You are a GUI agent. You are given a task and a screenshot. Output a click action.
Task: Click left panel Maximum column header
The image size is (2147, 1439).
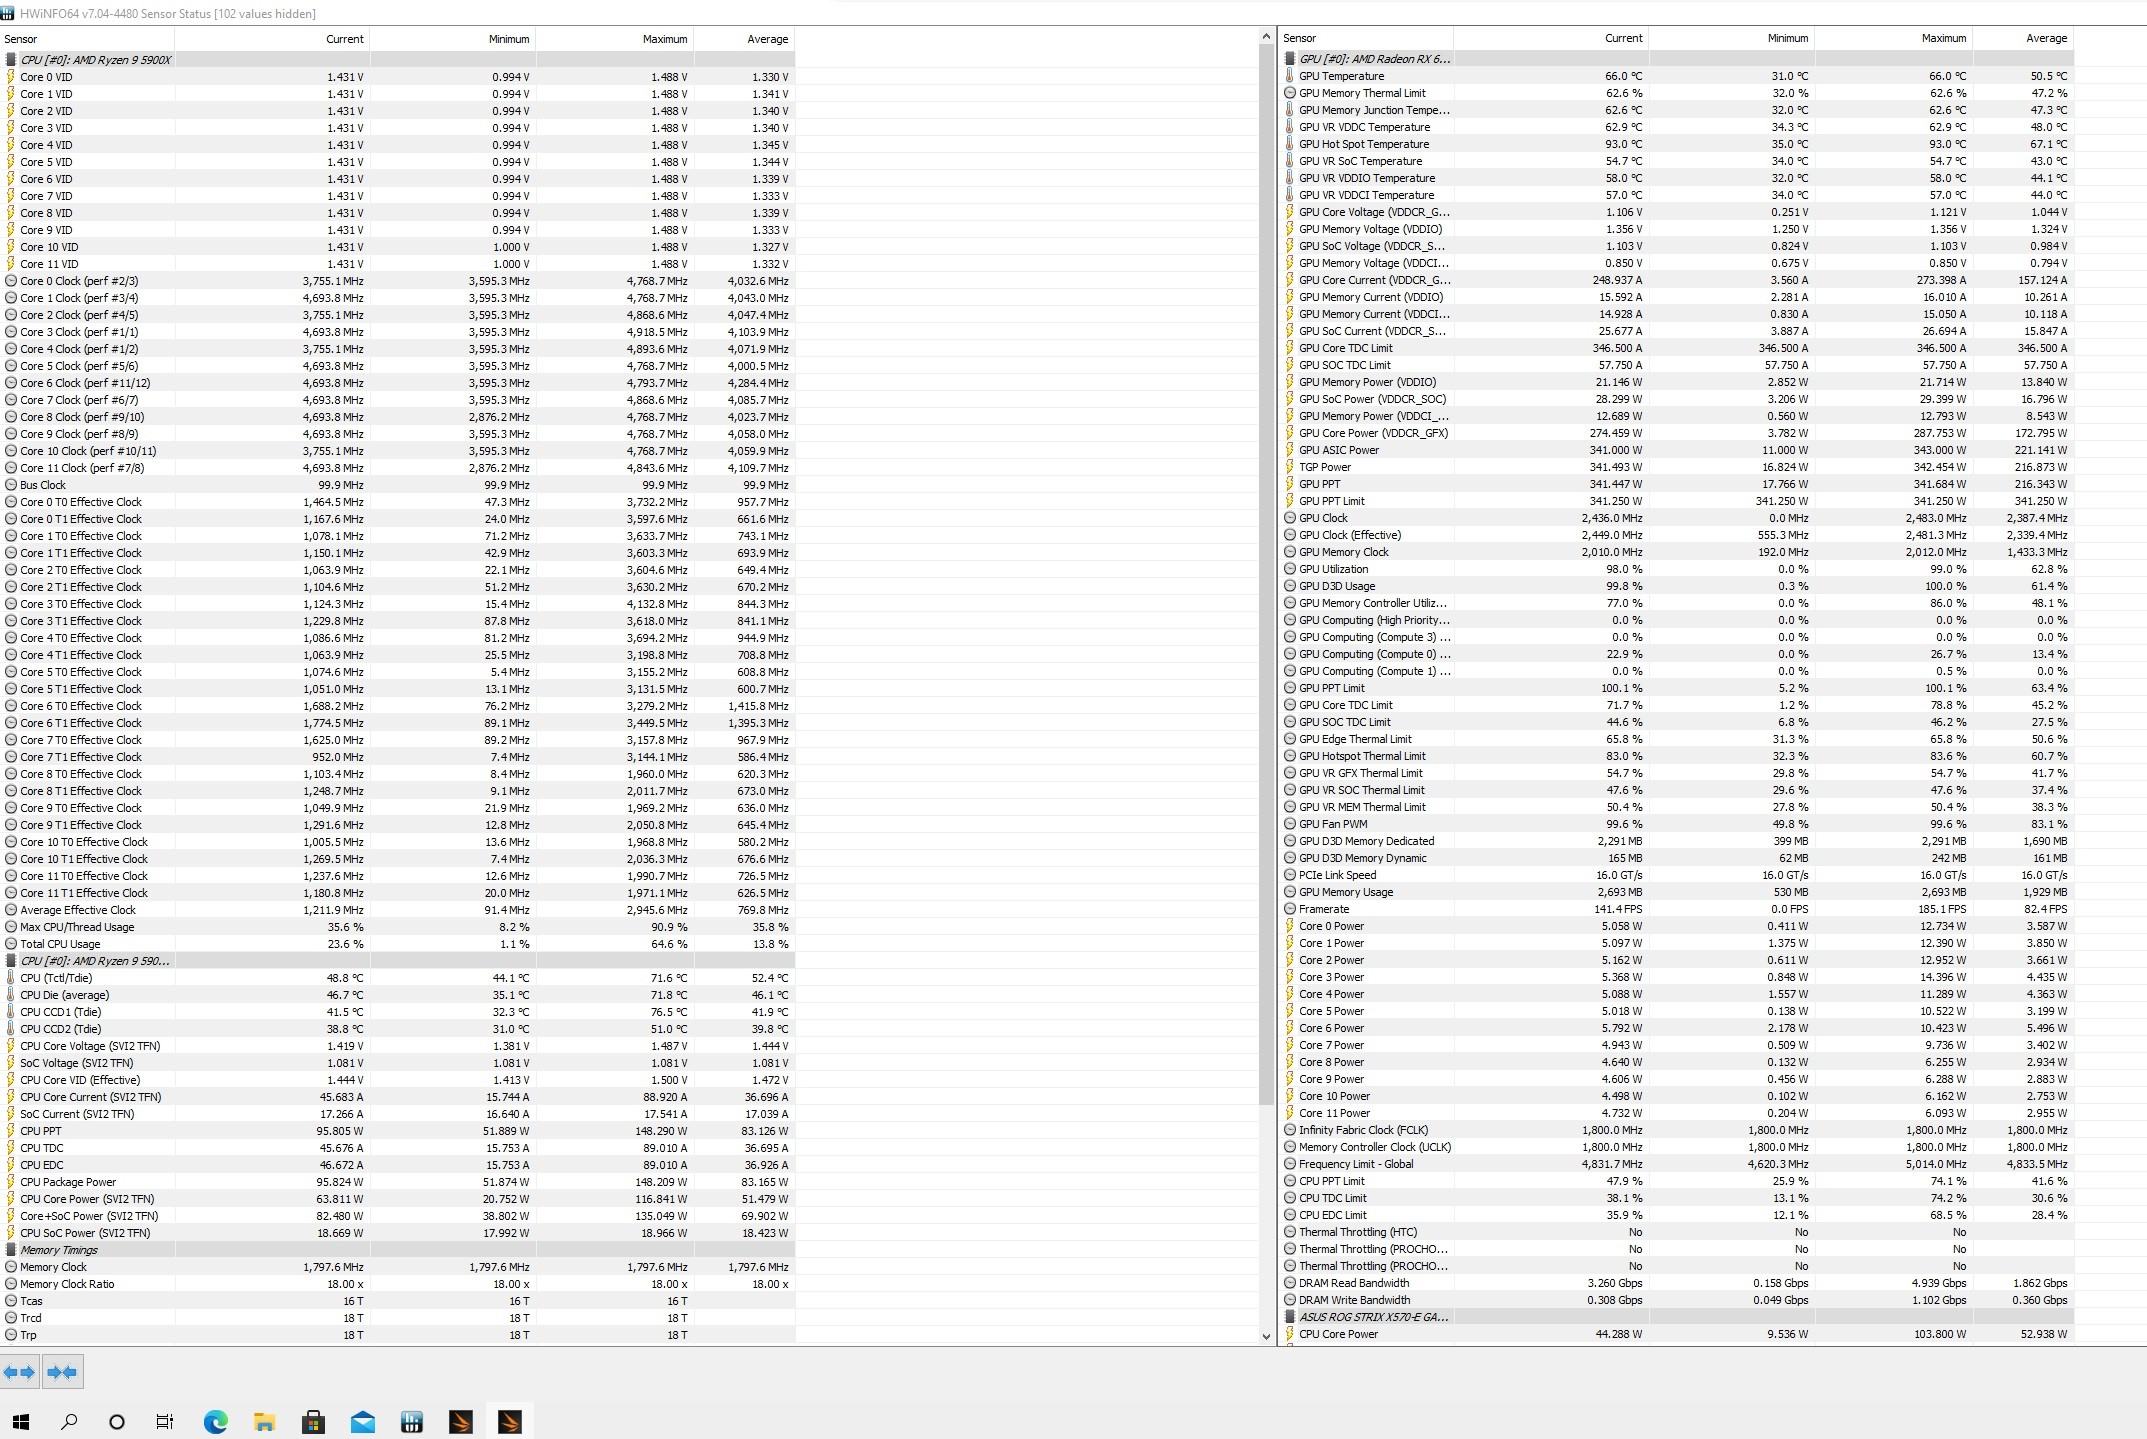coord(615,39)
